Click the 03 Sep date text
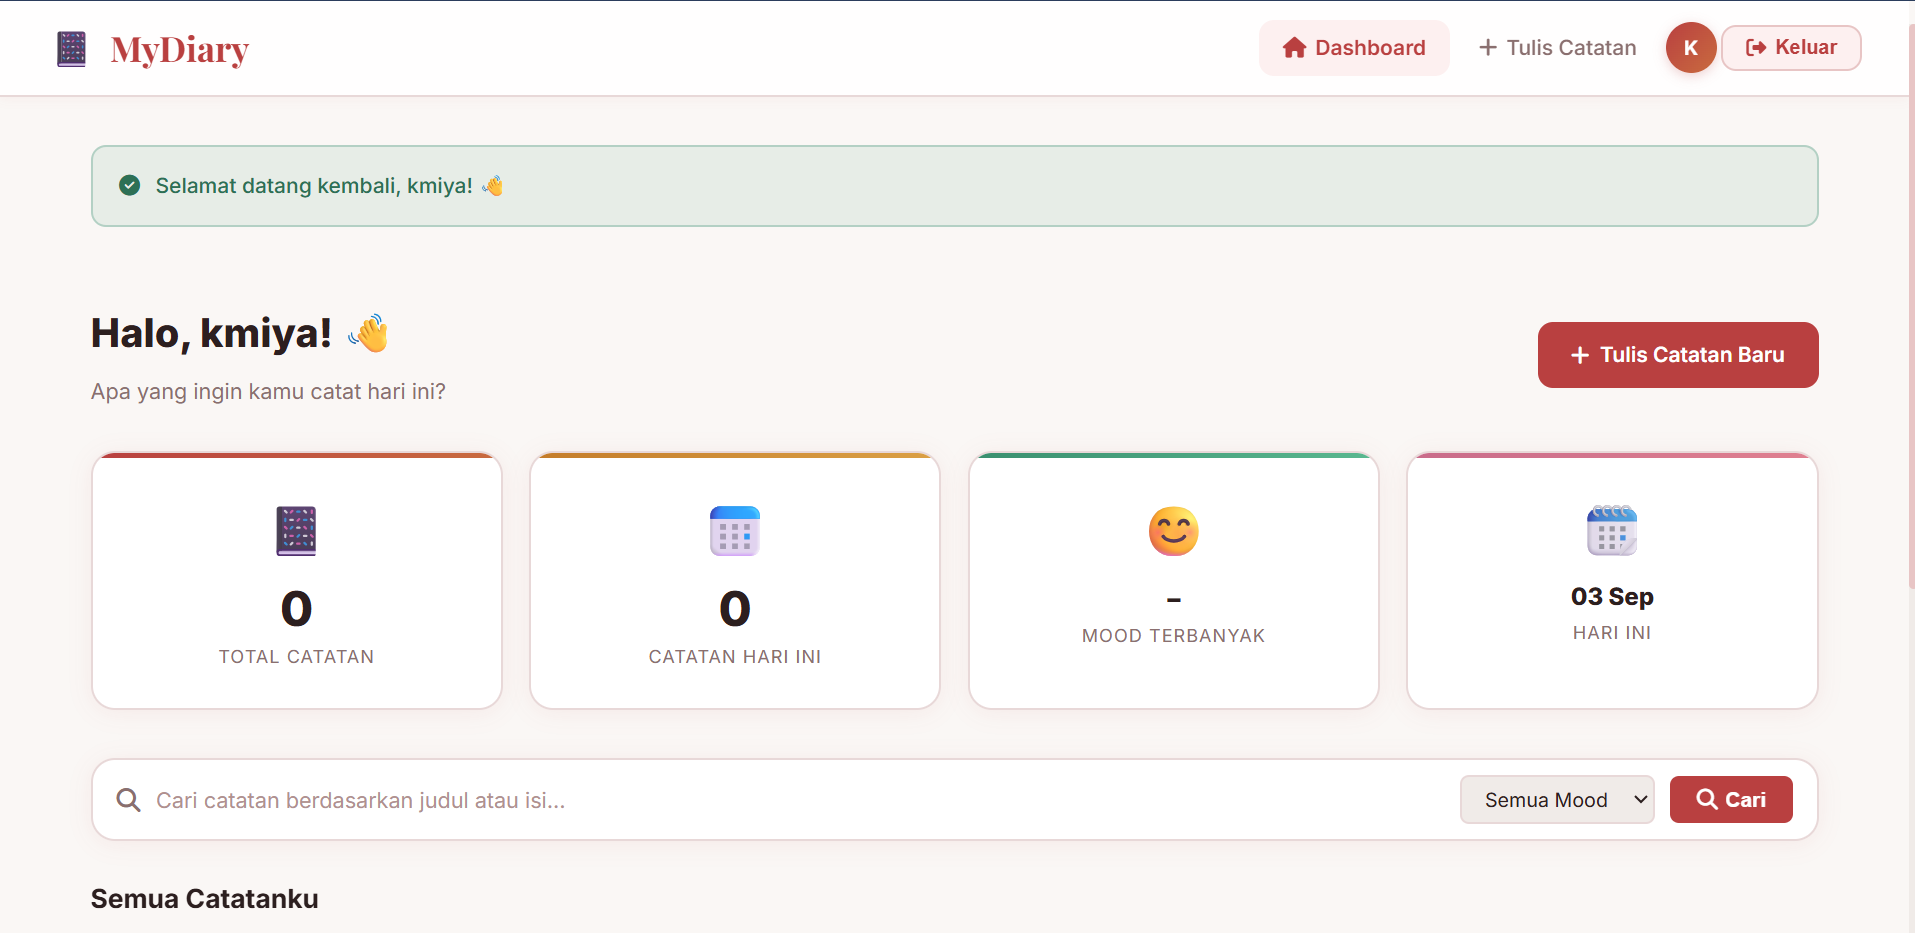The image size is (1915, 933). point(1612,597)
